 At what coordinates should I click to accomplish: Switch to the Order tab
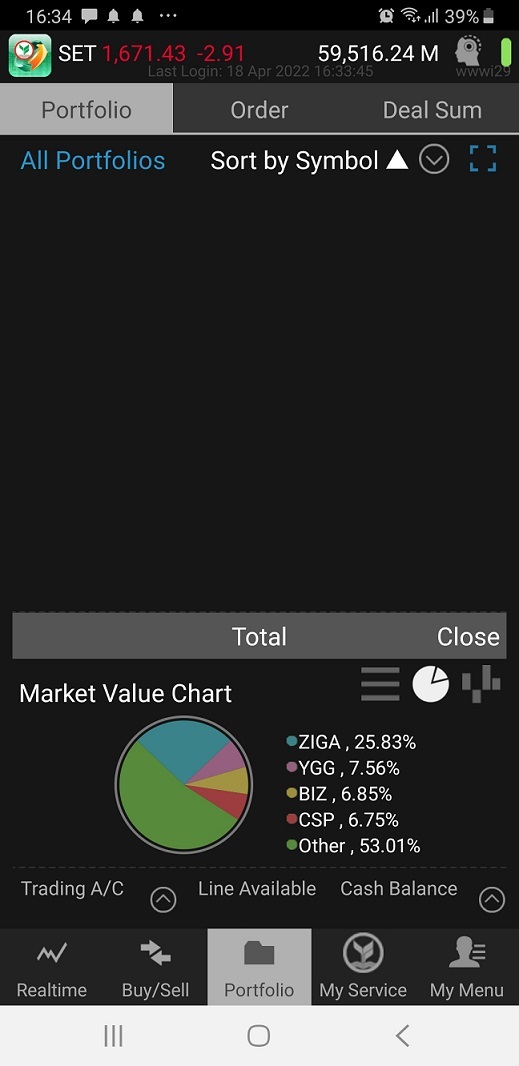coord(259,109)
